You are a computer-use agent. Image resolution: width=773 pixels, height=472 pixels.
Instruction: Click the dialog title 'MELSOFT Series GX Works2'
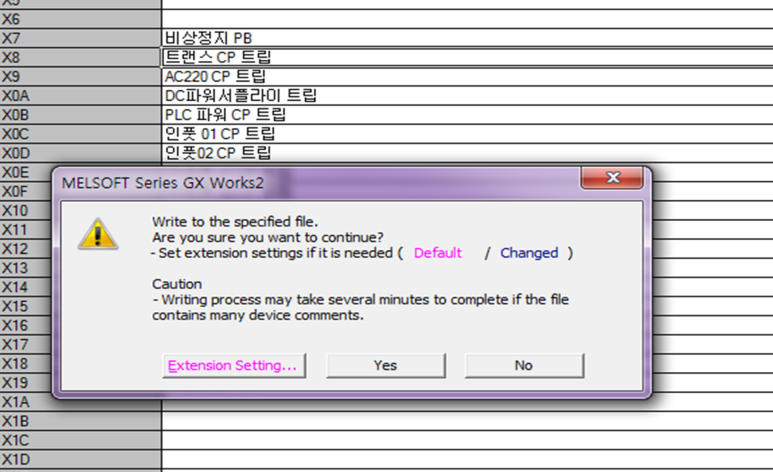(163, 183)
